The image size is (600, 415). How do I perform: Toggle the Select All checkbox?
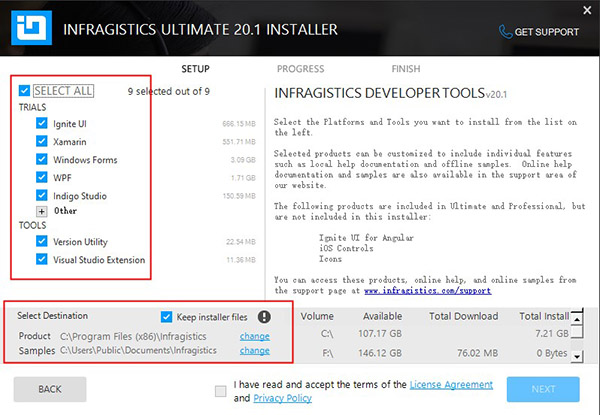24,91
